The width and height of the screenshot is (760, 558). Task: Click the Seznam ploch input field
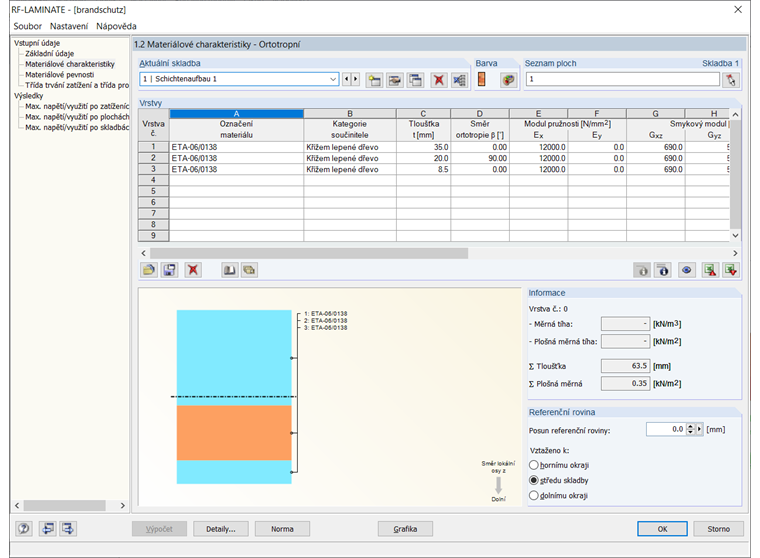623,79
